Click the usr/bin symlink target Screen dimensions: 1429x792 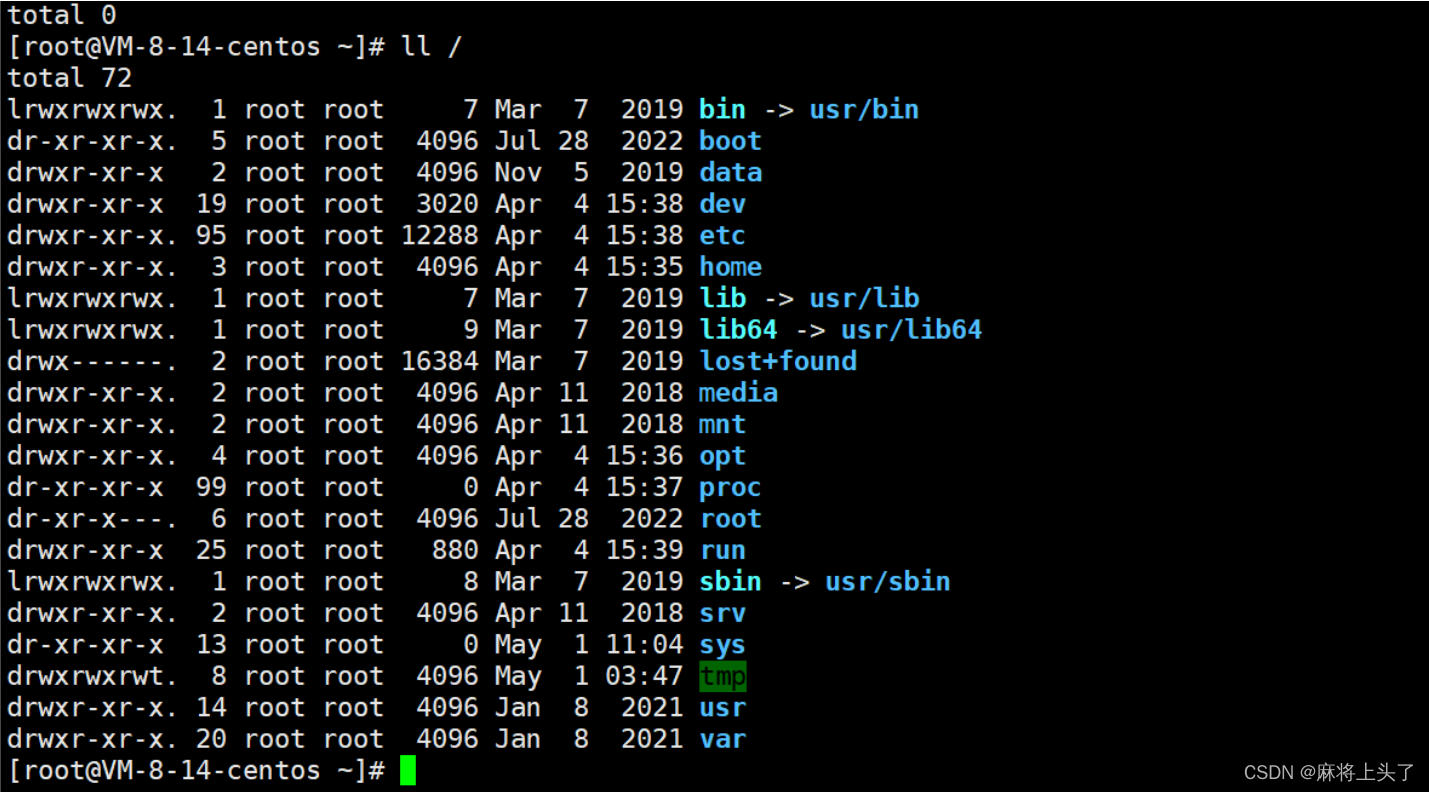(864, 109)
